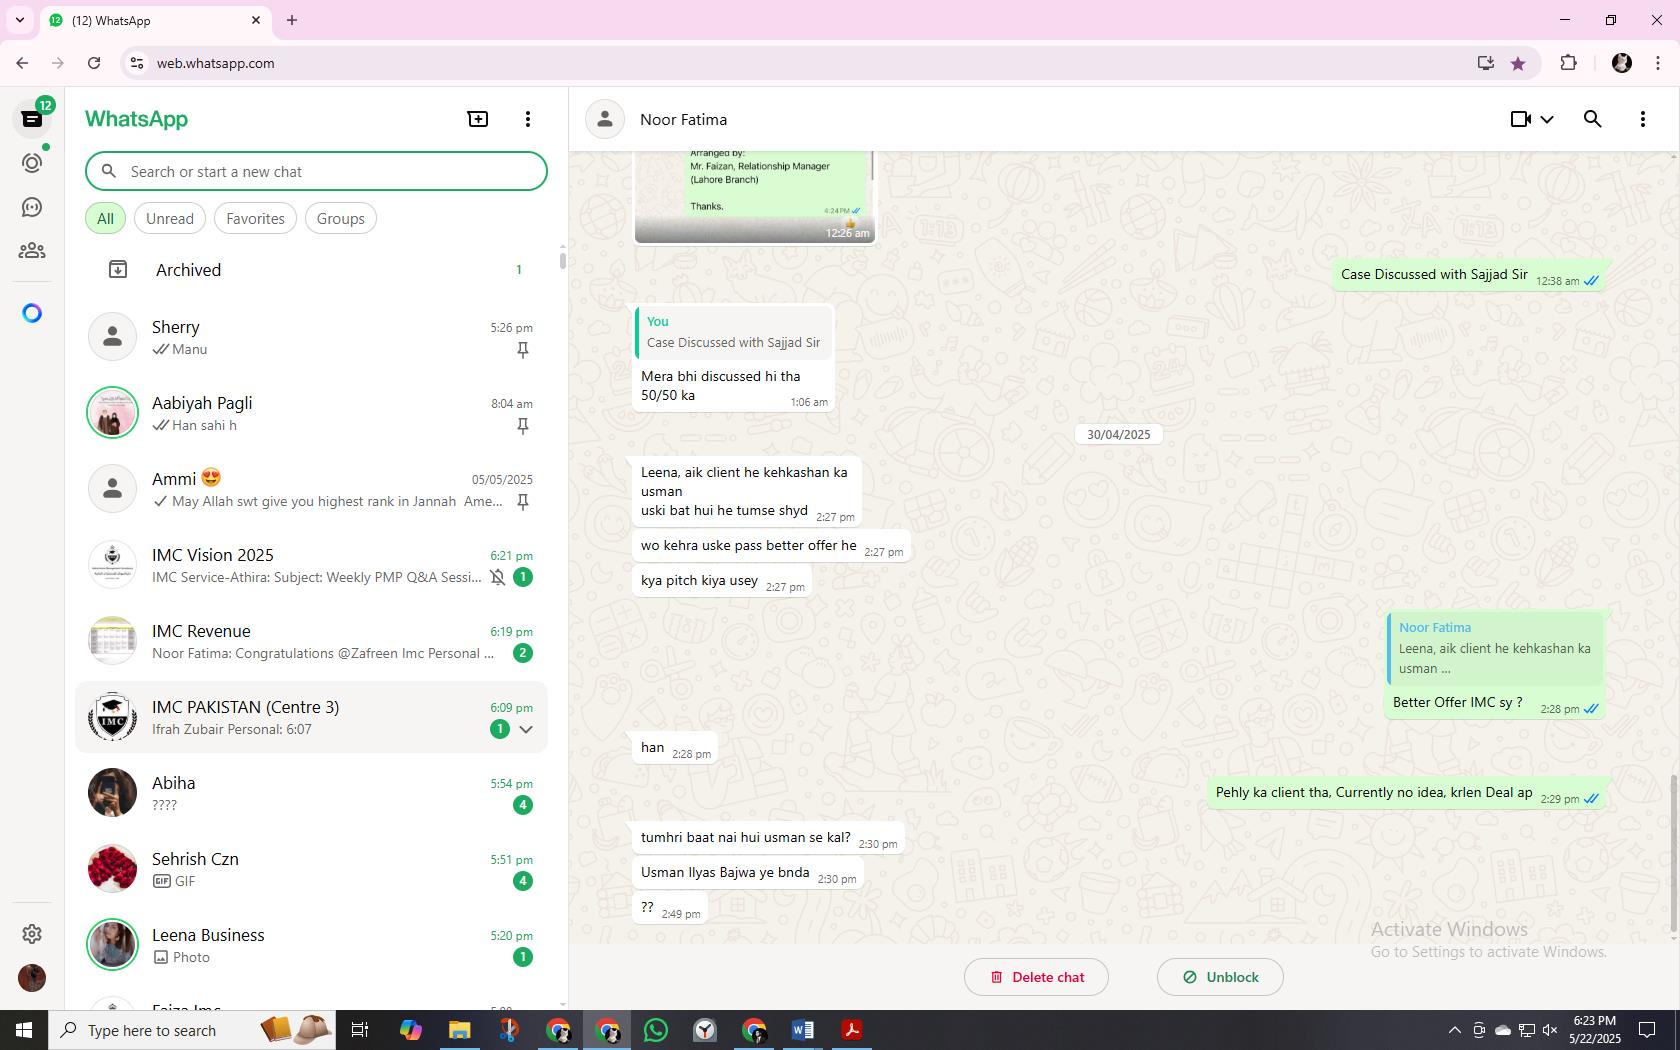Select the (12) WhatsApp browser tab
Viewport: 1680px width, 1050px height.
click(x=155, y=20)
